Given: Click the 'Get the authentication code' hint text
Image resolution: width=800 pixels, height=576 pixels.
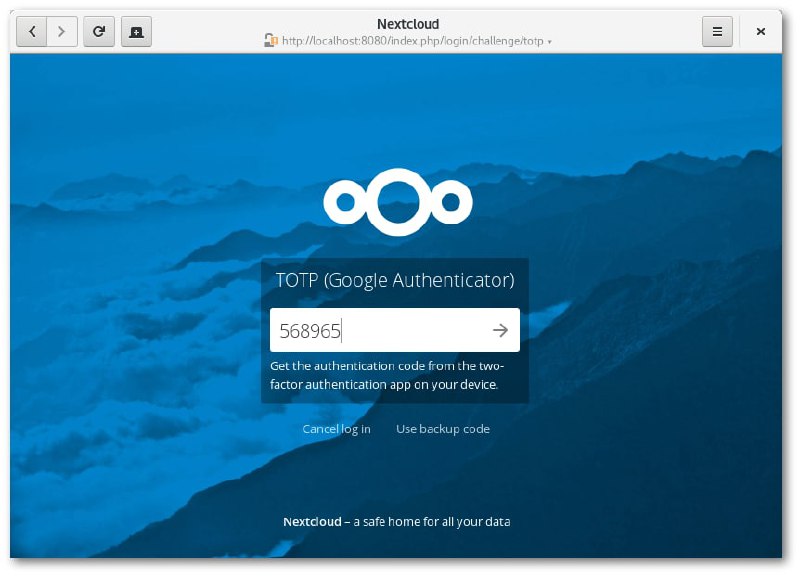Looking at the screenshot, I should coord(387,375).
